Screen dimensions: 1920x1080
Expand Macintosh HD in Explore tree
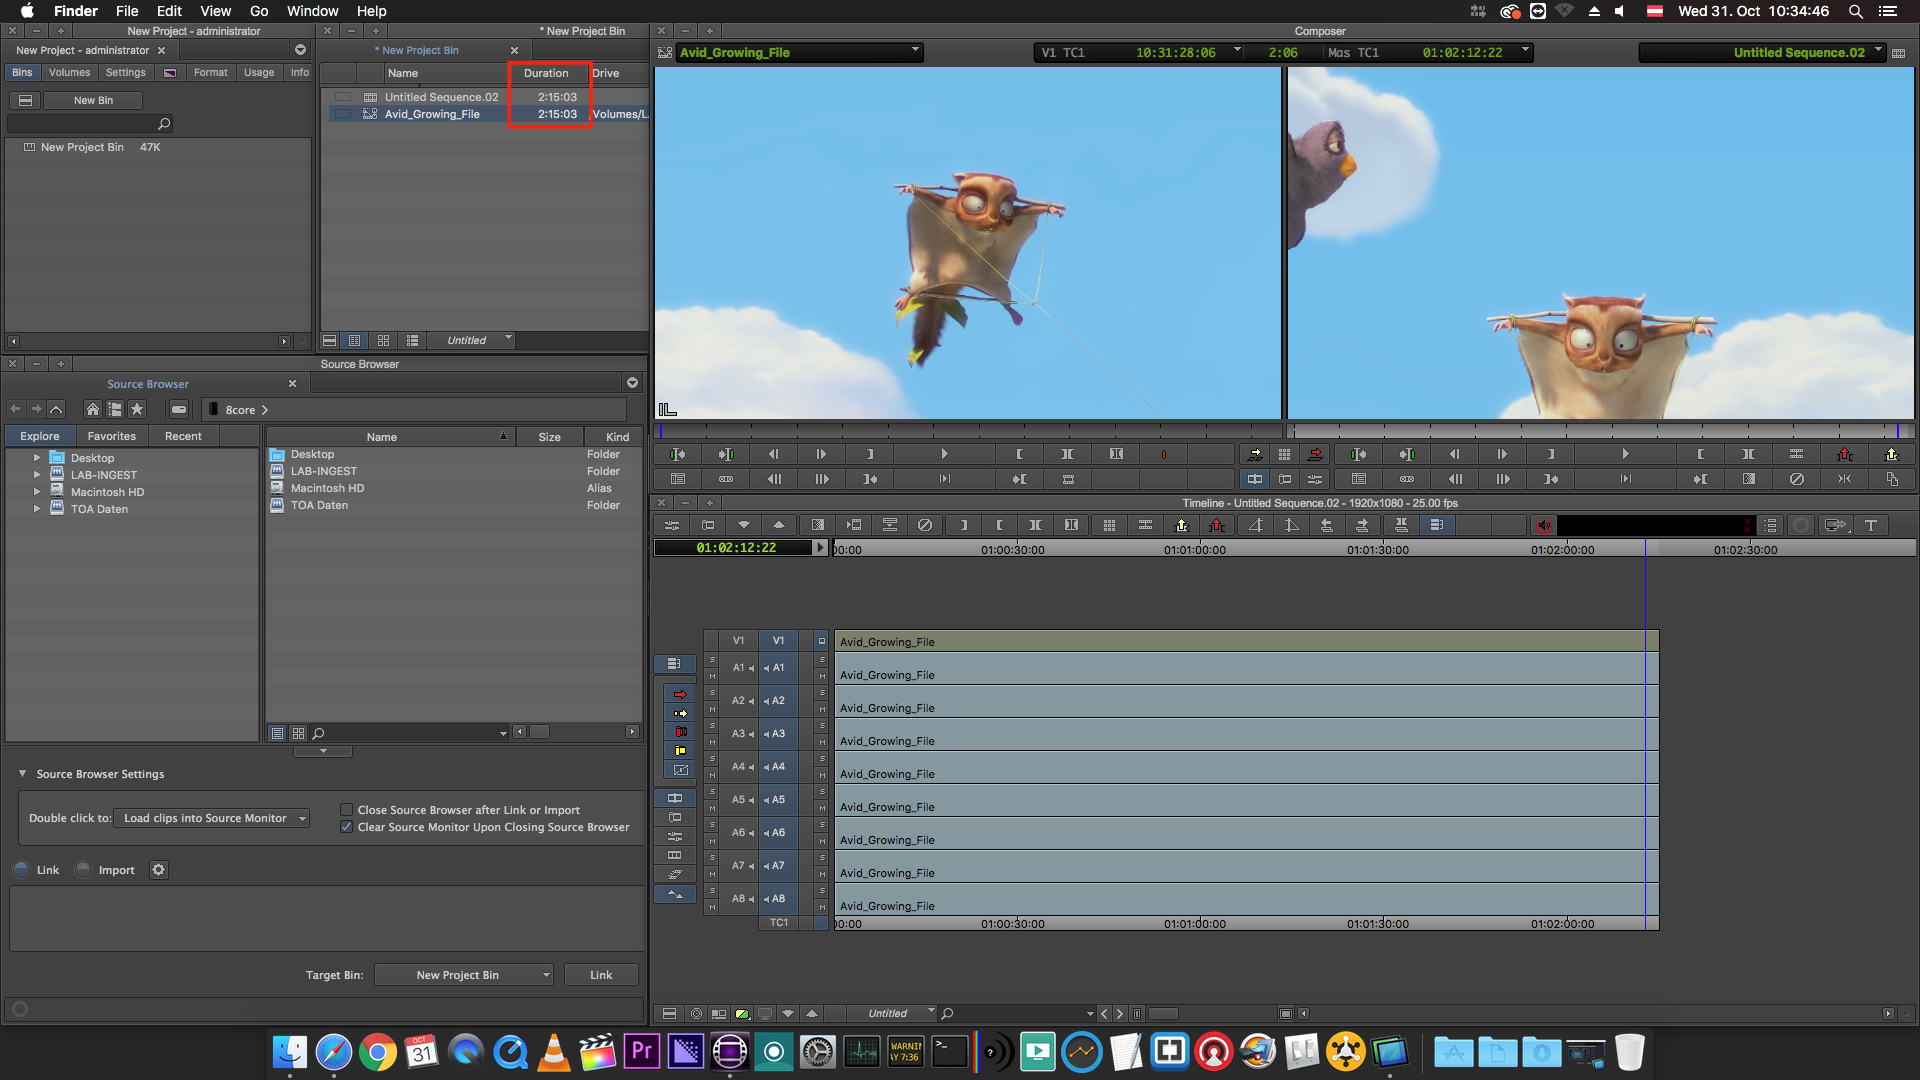(37, 492)
